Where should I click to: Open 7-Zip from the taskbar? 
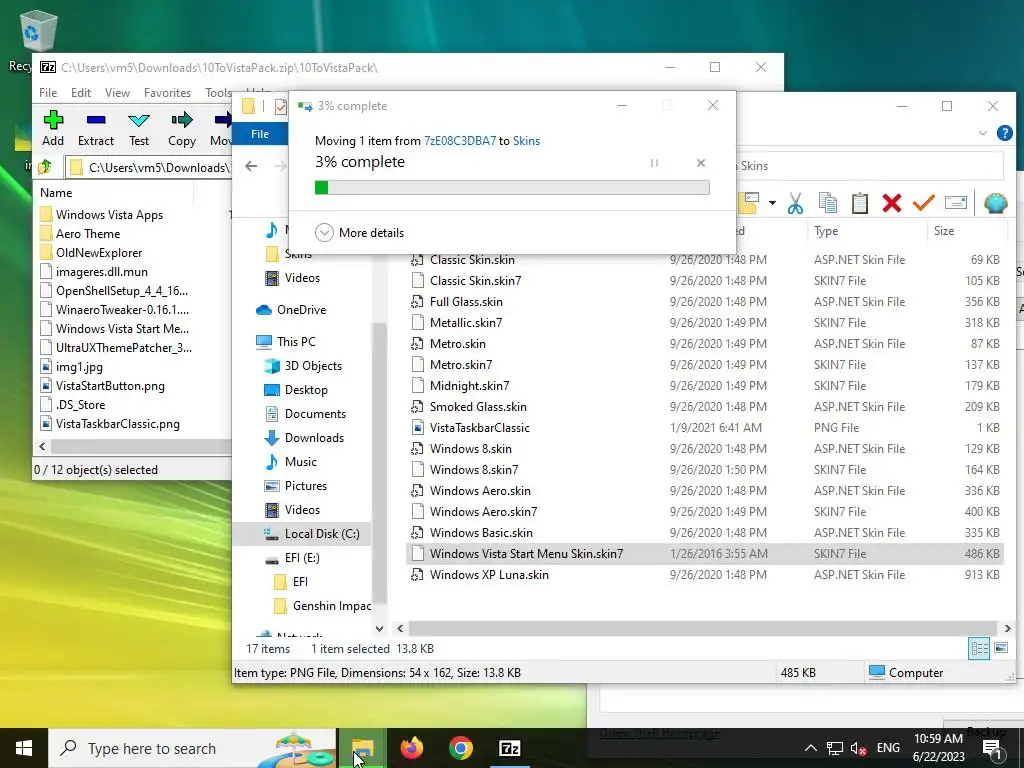[x=509, y=748]
